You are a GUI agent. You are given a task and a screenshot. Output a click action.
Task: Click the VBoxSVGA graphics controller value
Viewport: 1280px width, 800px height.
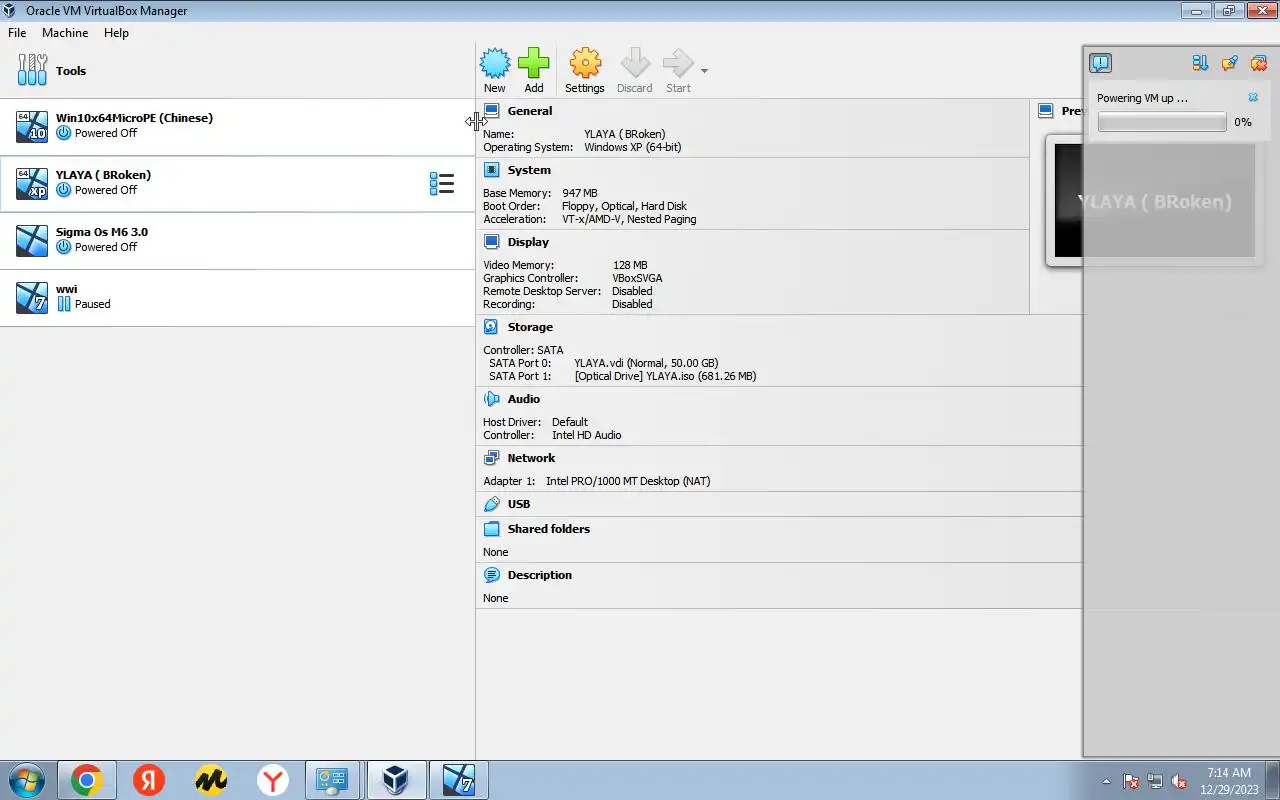click(x=637, y=278)
